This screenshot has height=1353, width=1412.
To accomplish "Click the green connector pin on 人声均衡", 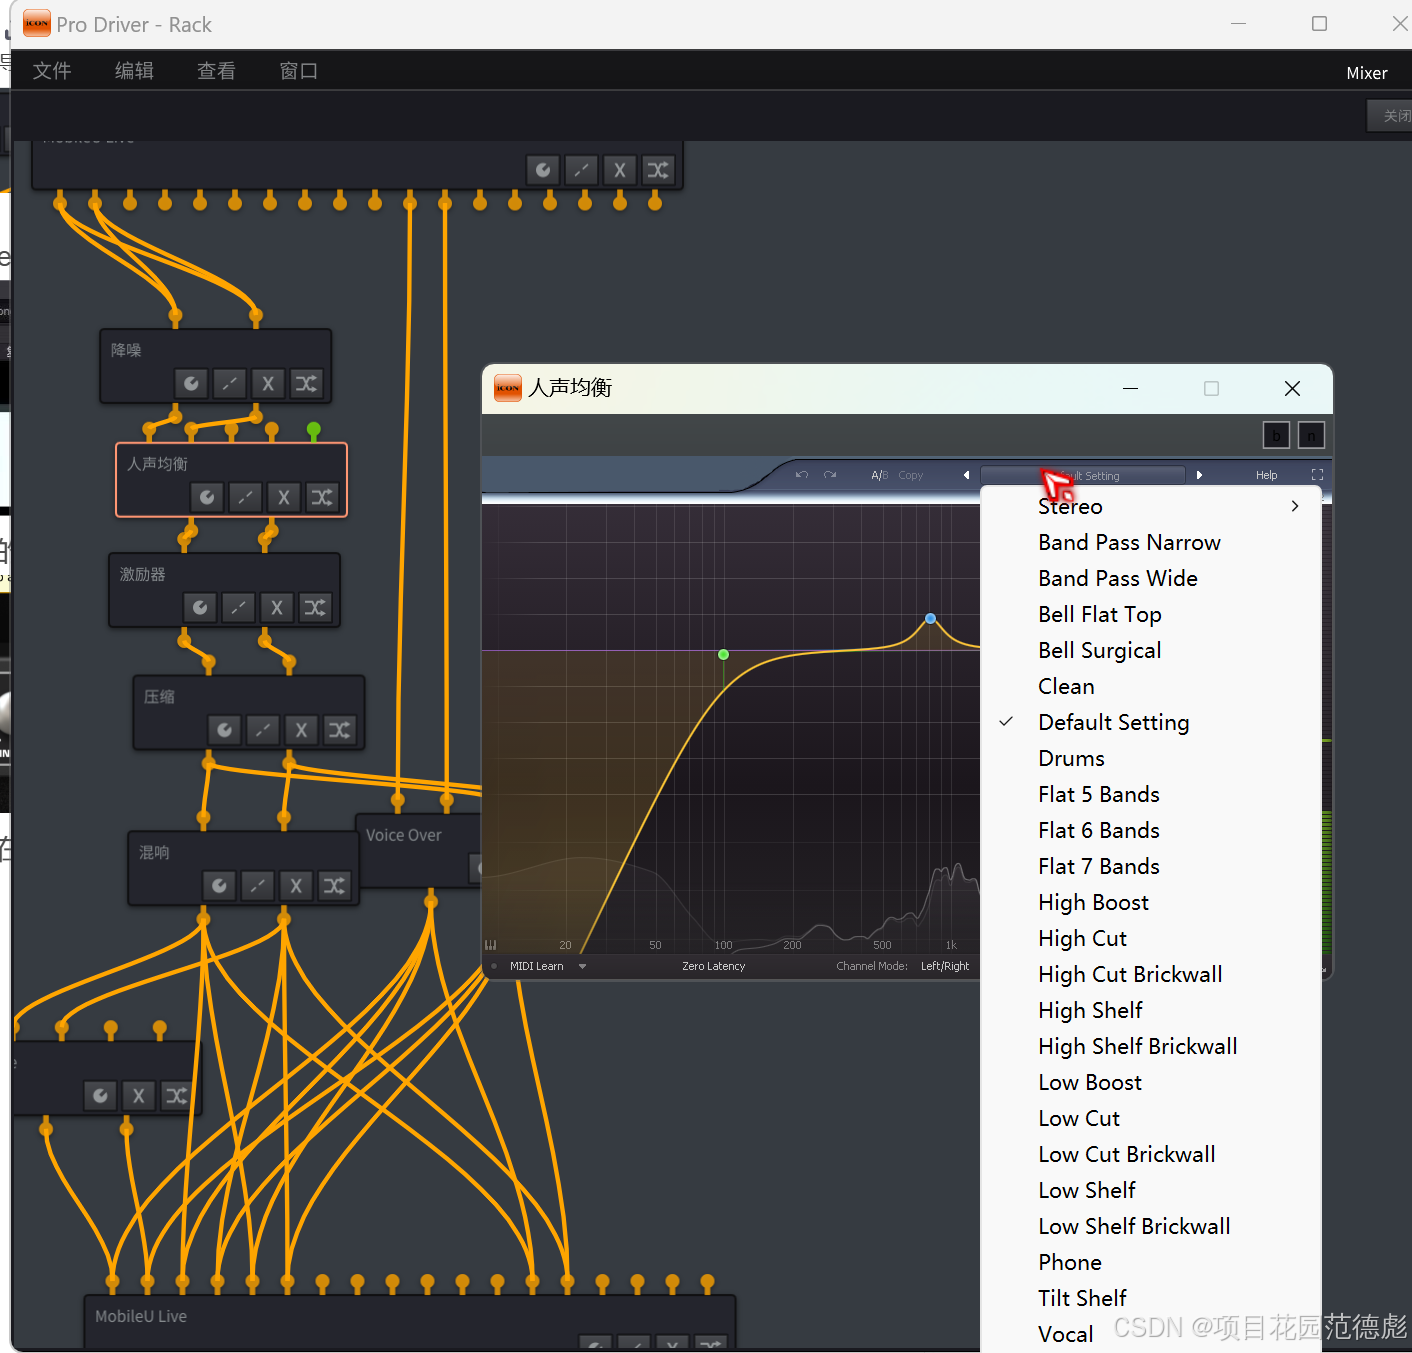I will [x=313, y=430].
